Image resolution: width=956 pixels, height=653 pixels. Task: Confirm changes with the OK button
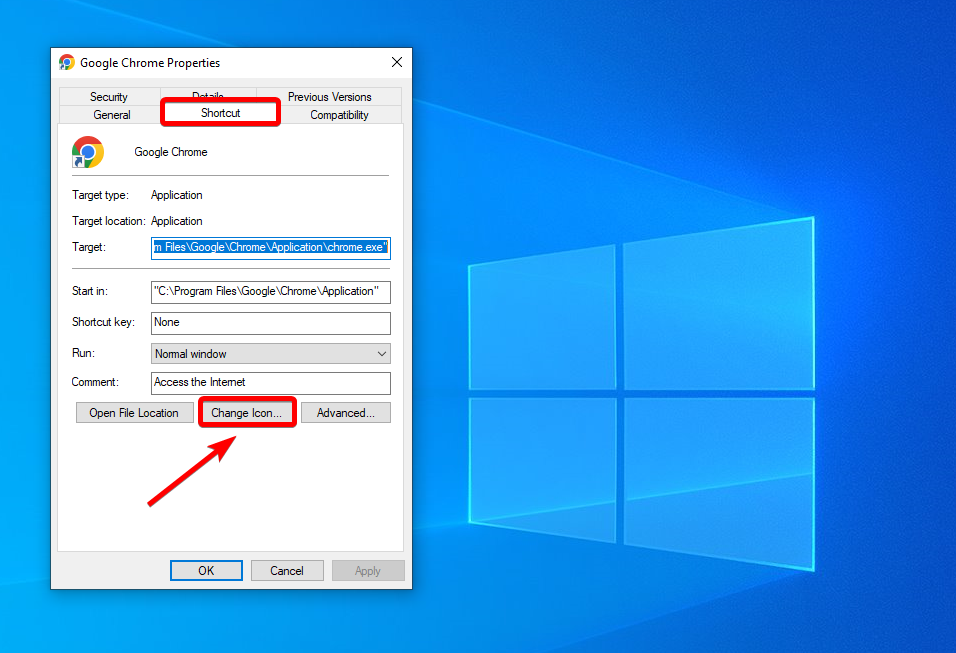tap(206, 570)
